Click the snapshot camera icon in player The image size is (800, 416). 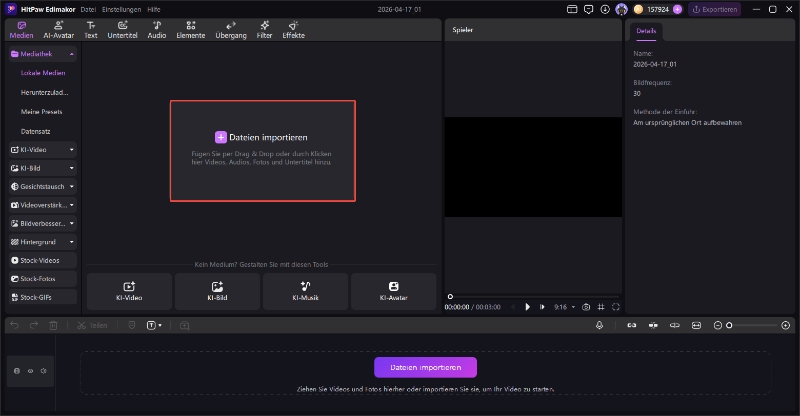pyautogui.click(x=586, y=307)
